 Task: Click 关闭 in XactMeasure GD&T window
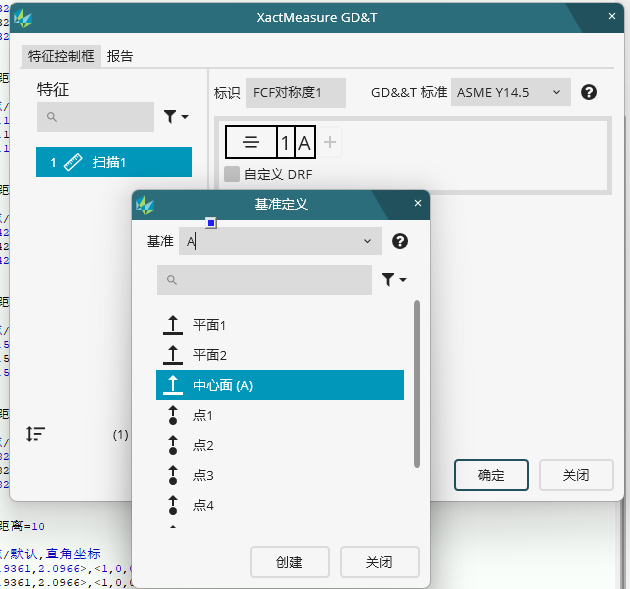576,475
